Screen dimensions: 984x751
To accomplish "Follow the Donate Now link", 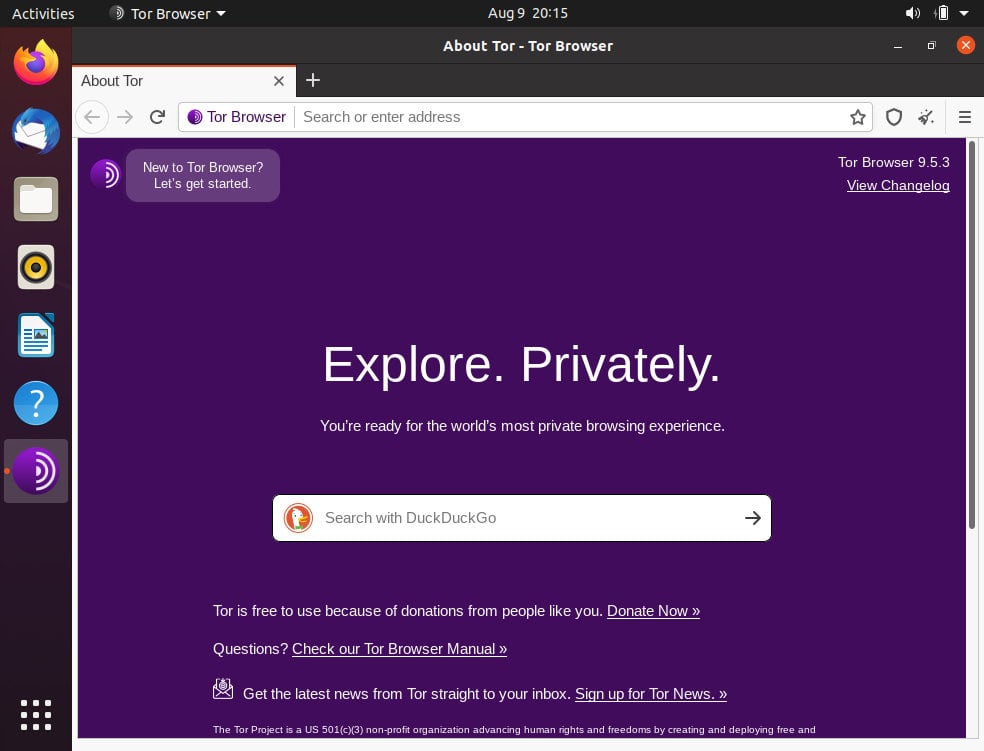I will point(653,611).
